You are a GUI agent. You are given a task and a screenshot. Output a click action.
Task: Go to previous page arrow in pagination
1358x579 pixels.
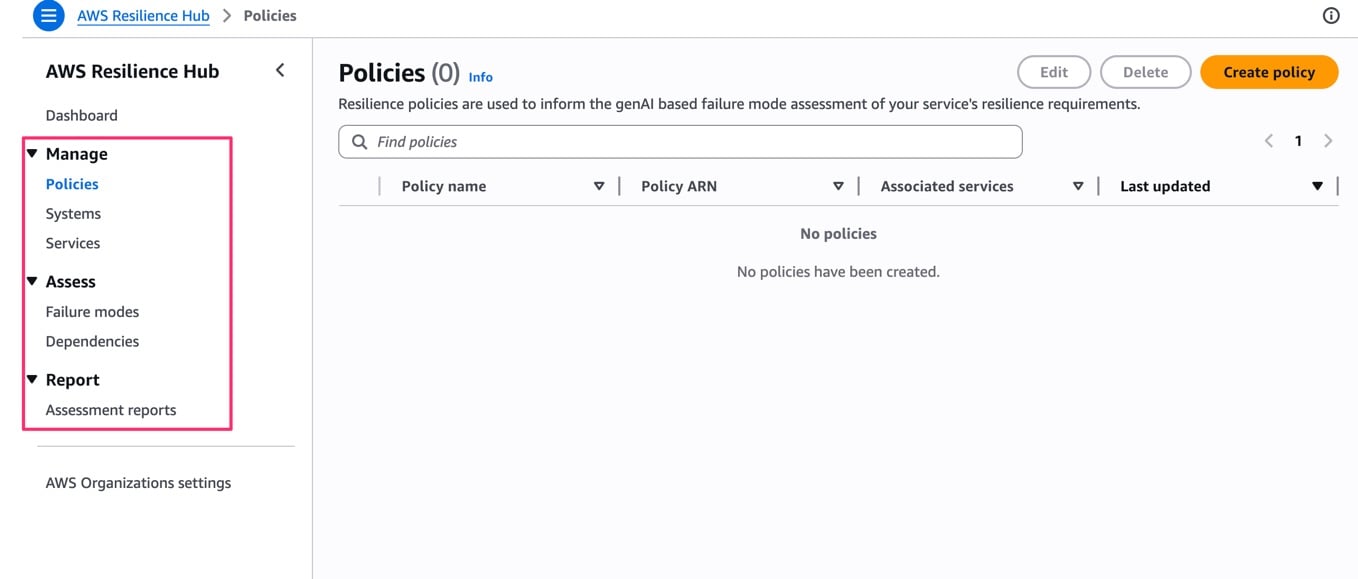(x=1268, y=141)
